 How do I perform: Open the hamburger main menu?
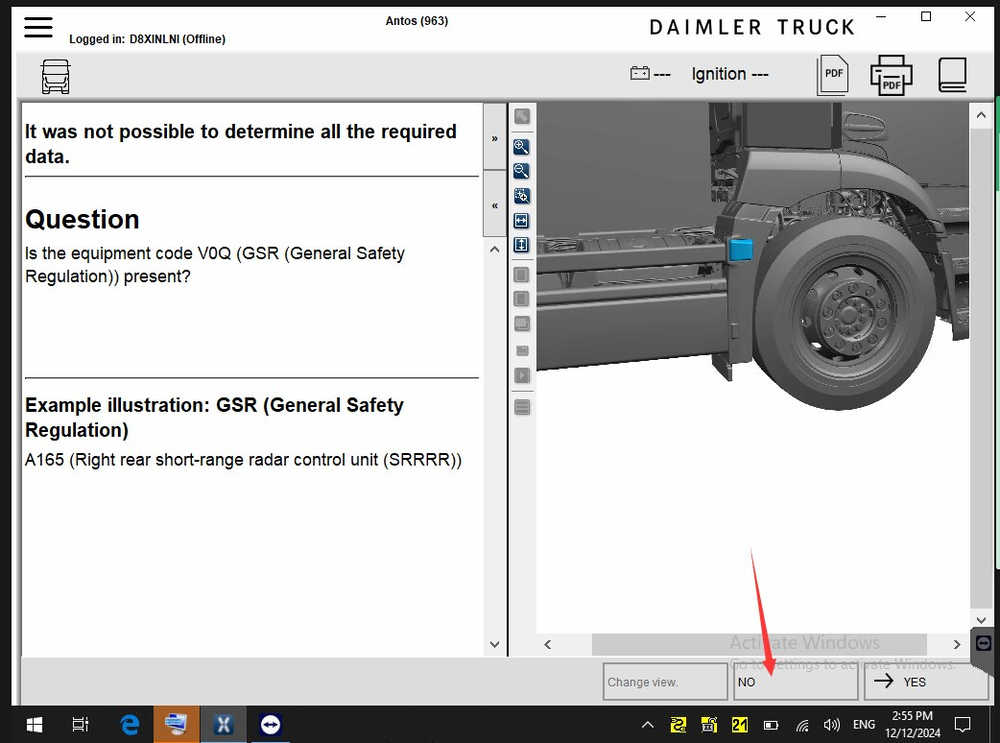point(38,27)
